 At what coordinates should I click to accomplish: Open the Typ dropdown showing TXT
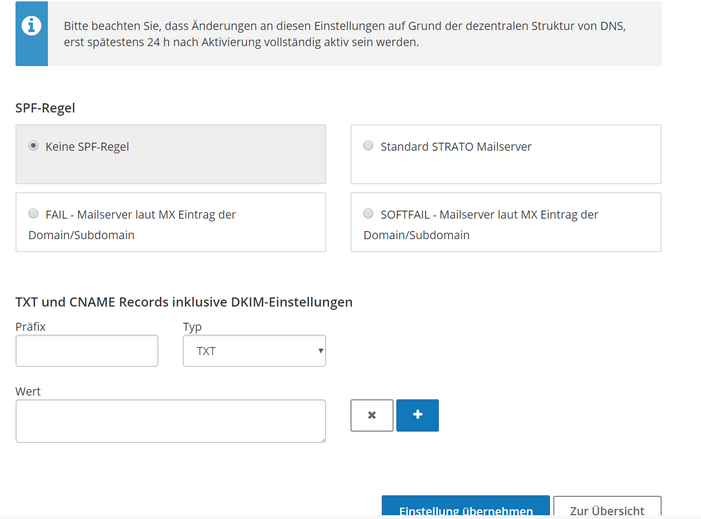[254, 351]
